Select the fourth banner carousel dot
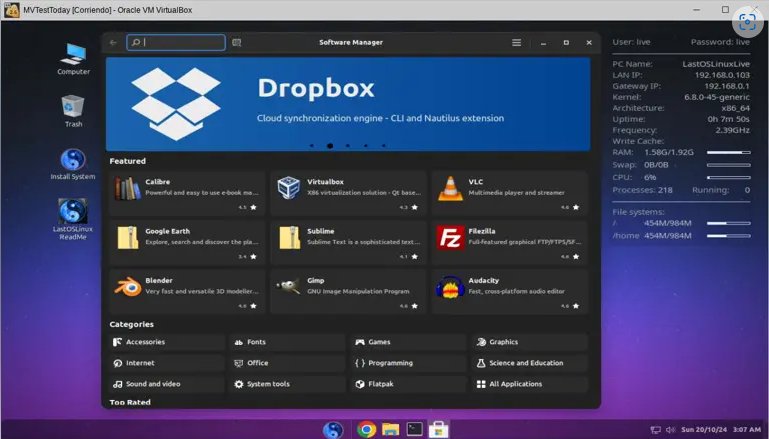 (365, 146)
